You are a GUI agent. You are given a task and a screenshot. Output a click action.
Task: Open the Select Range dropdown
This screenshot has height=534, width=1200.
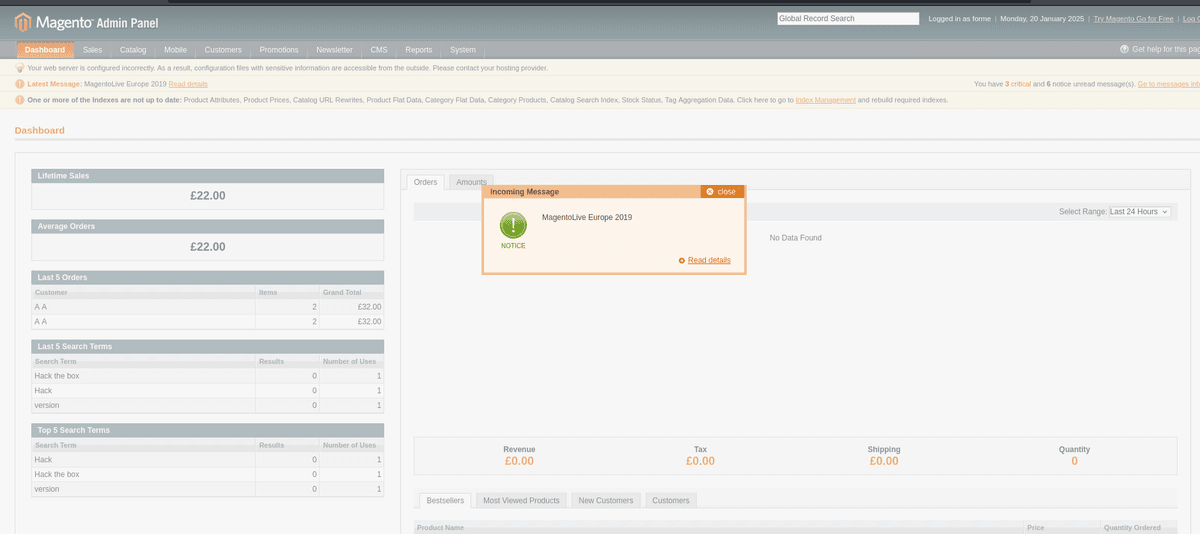pyautogui.click(x=1139, y=212)
